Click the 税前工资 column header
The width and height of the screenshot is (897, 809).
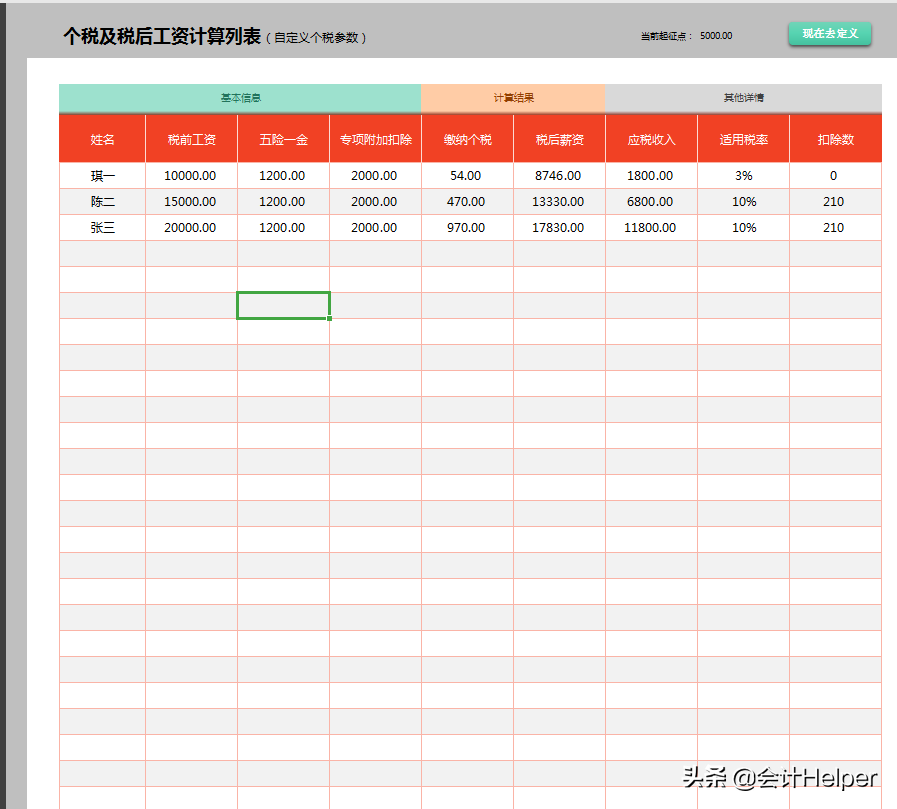coord(190,139)
